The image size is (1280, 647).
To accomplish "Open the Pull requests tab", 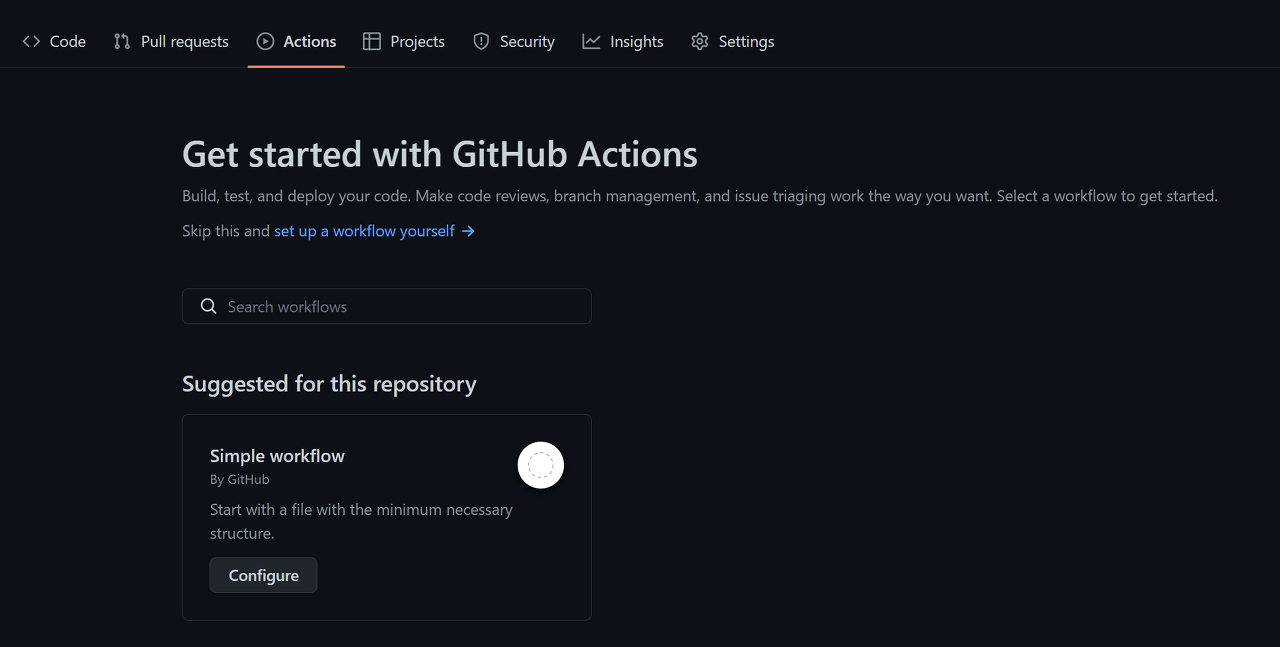I will click(171, 41).
